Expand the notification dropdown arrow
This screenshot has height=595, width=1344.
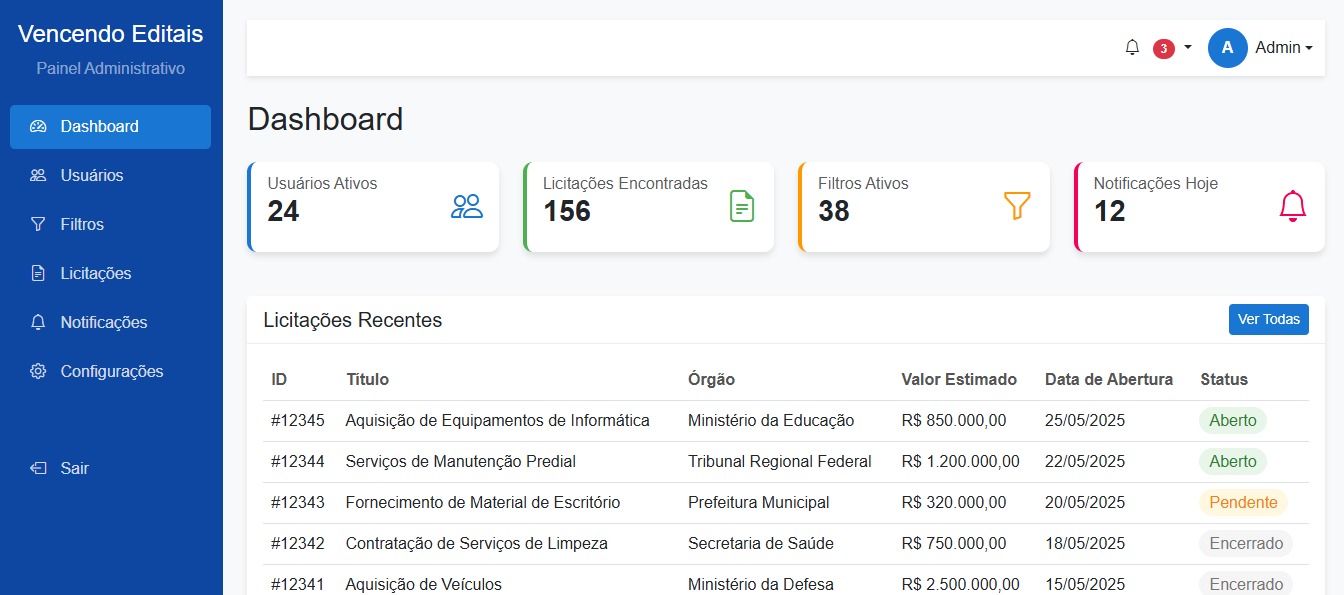1186,47
